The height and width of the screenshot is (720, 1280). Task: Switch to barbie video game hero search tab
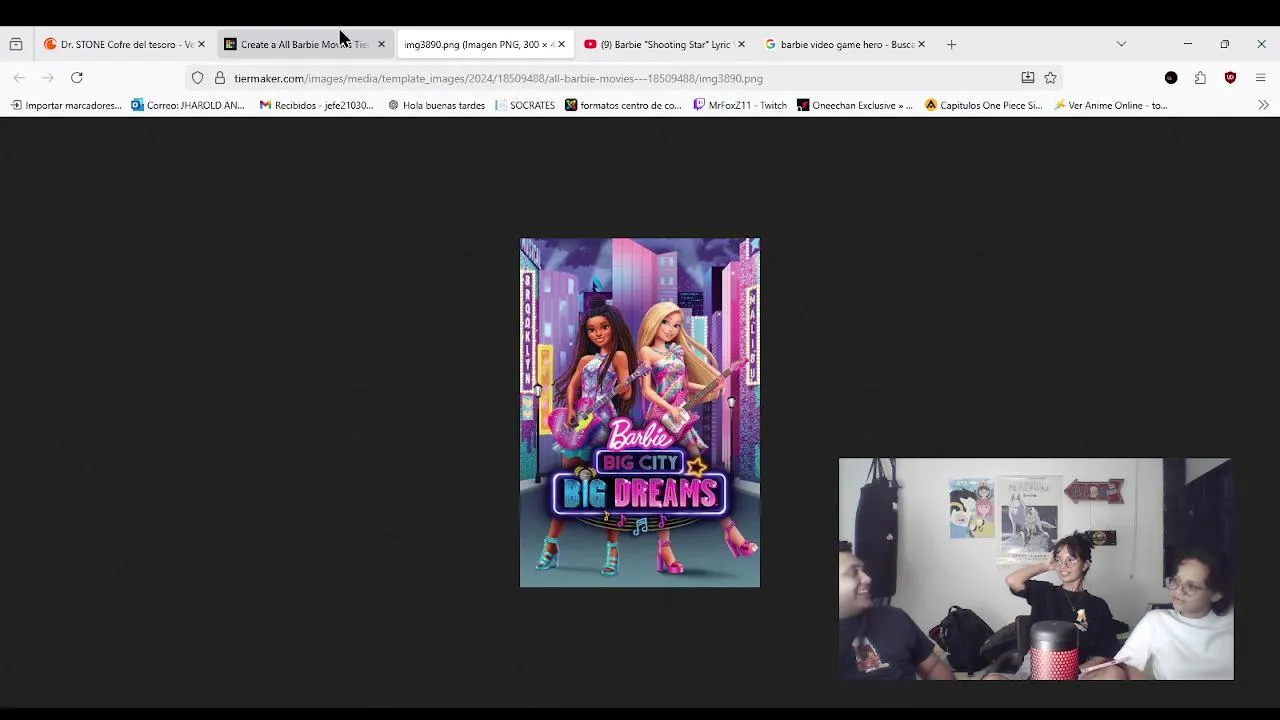844,44
